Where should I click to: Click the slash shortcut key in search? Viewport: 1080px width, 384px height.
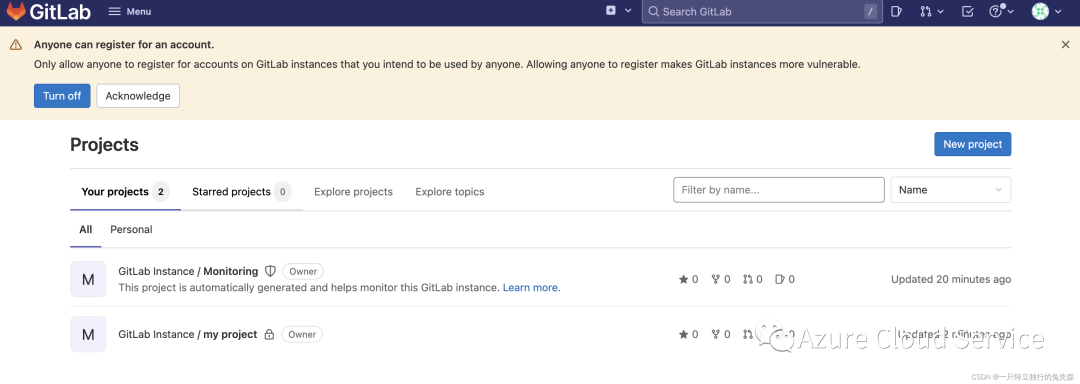tap(871, 12)
